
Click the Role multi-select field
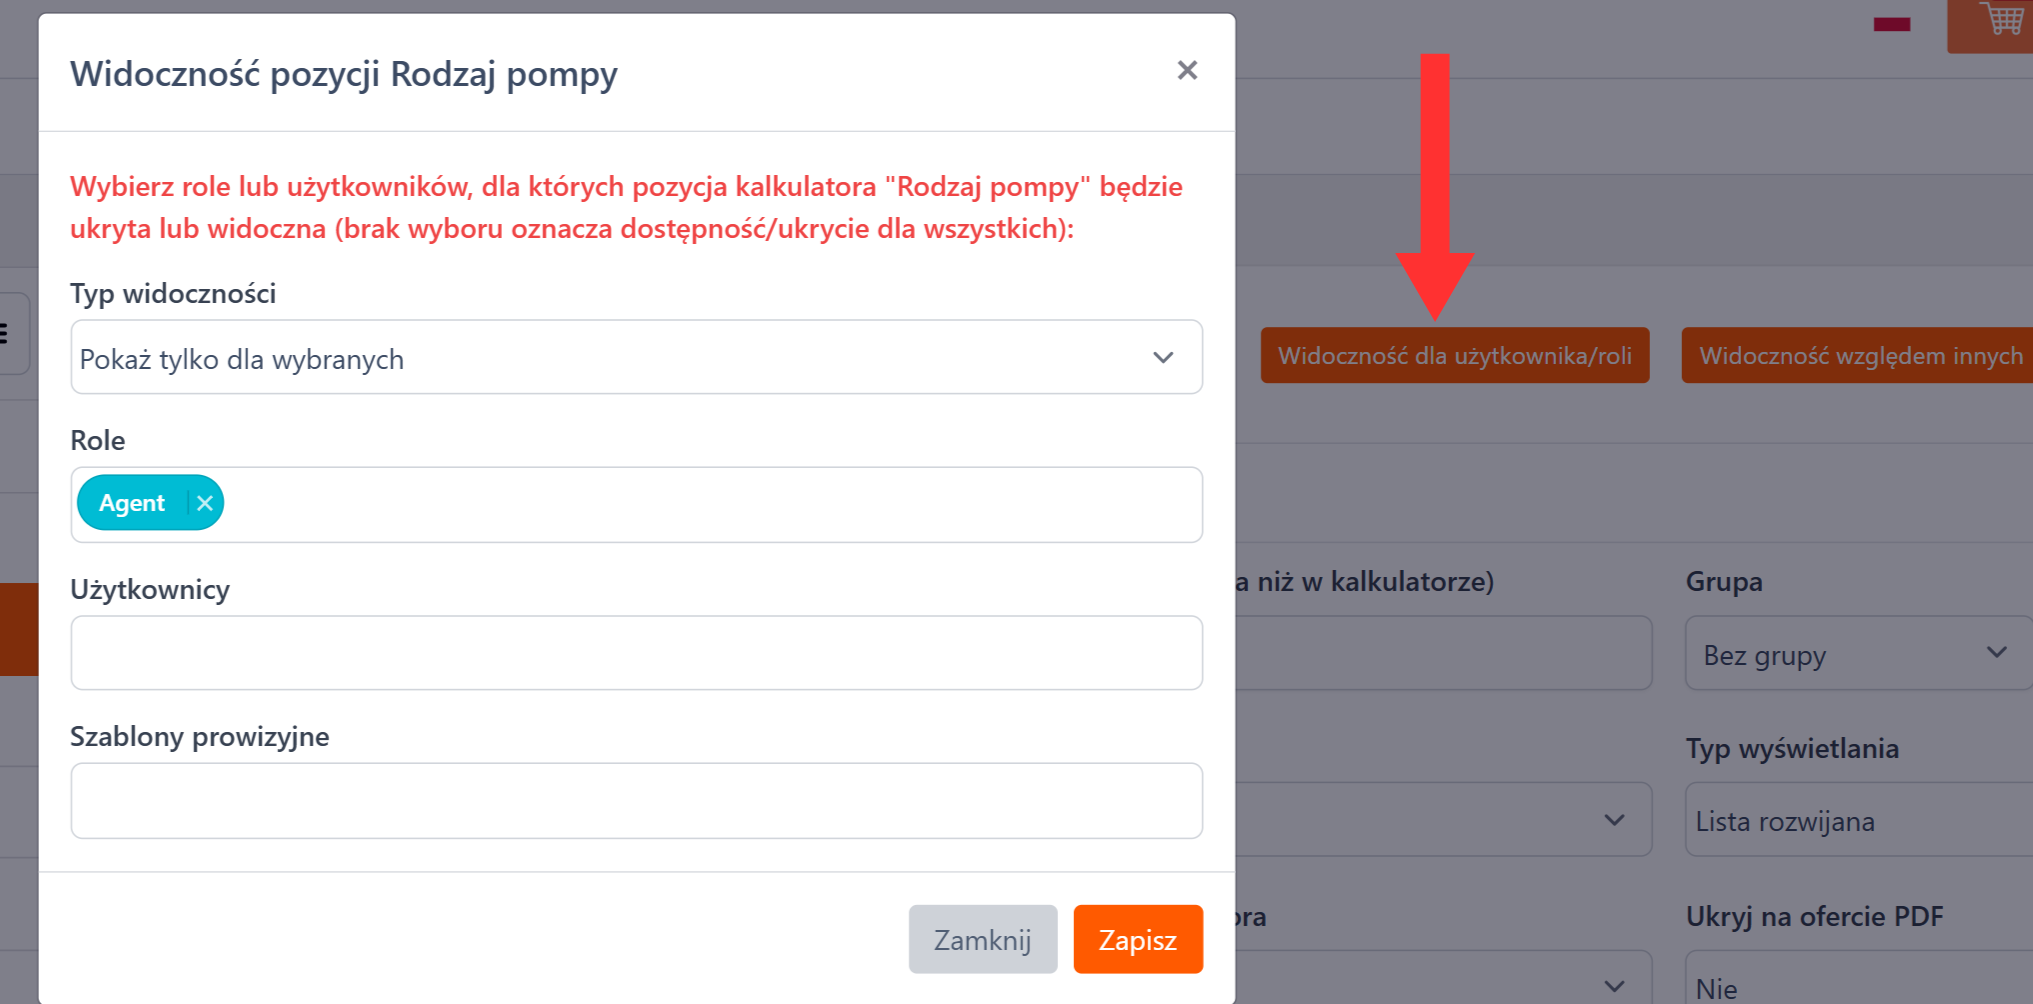[700, 505]
